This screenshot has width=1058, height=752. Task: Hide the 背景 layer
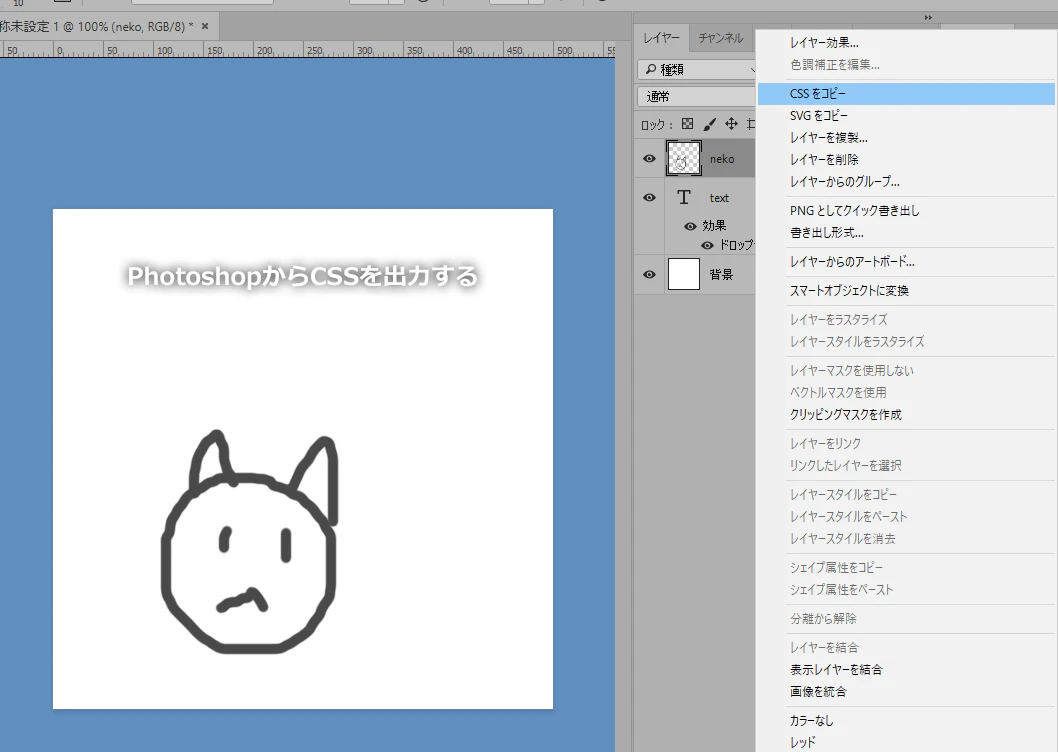click(x=649, y=275)
